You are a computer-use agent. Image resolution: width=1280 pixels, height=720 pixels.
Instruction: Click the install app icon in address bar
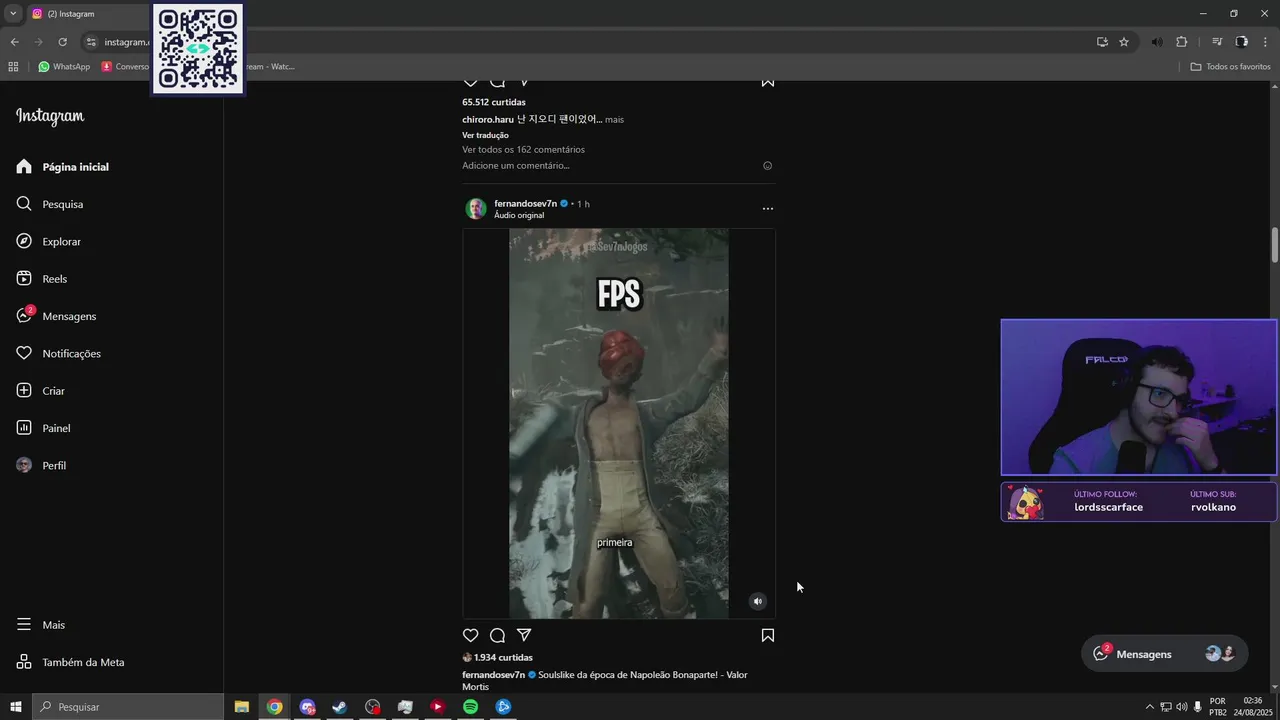coord(1102,42)
